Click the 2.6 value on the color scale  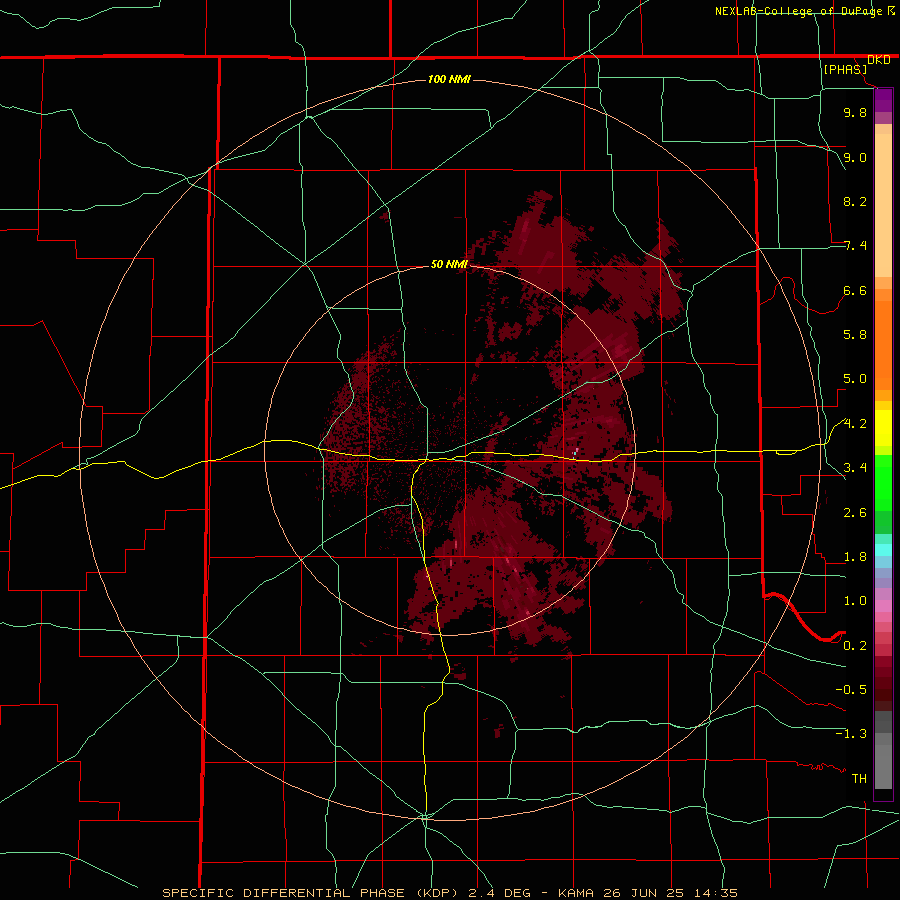point(855,513)
